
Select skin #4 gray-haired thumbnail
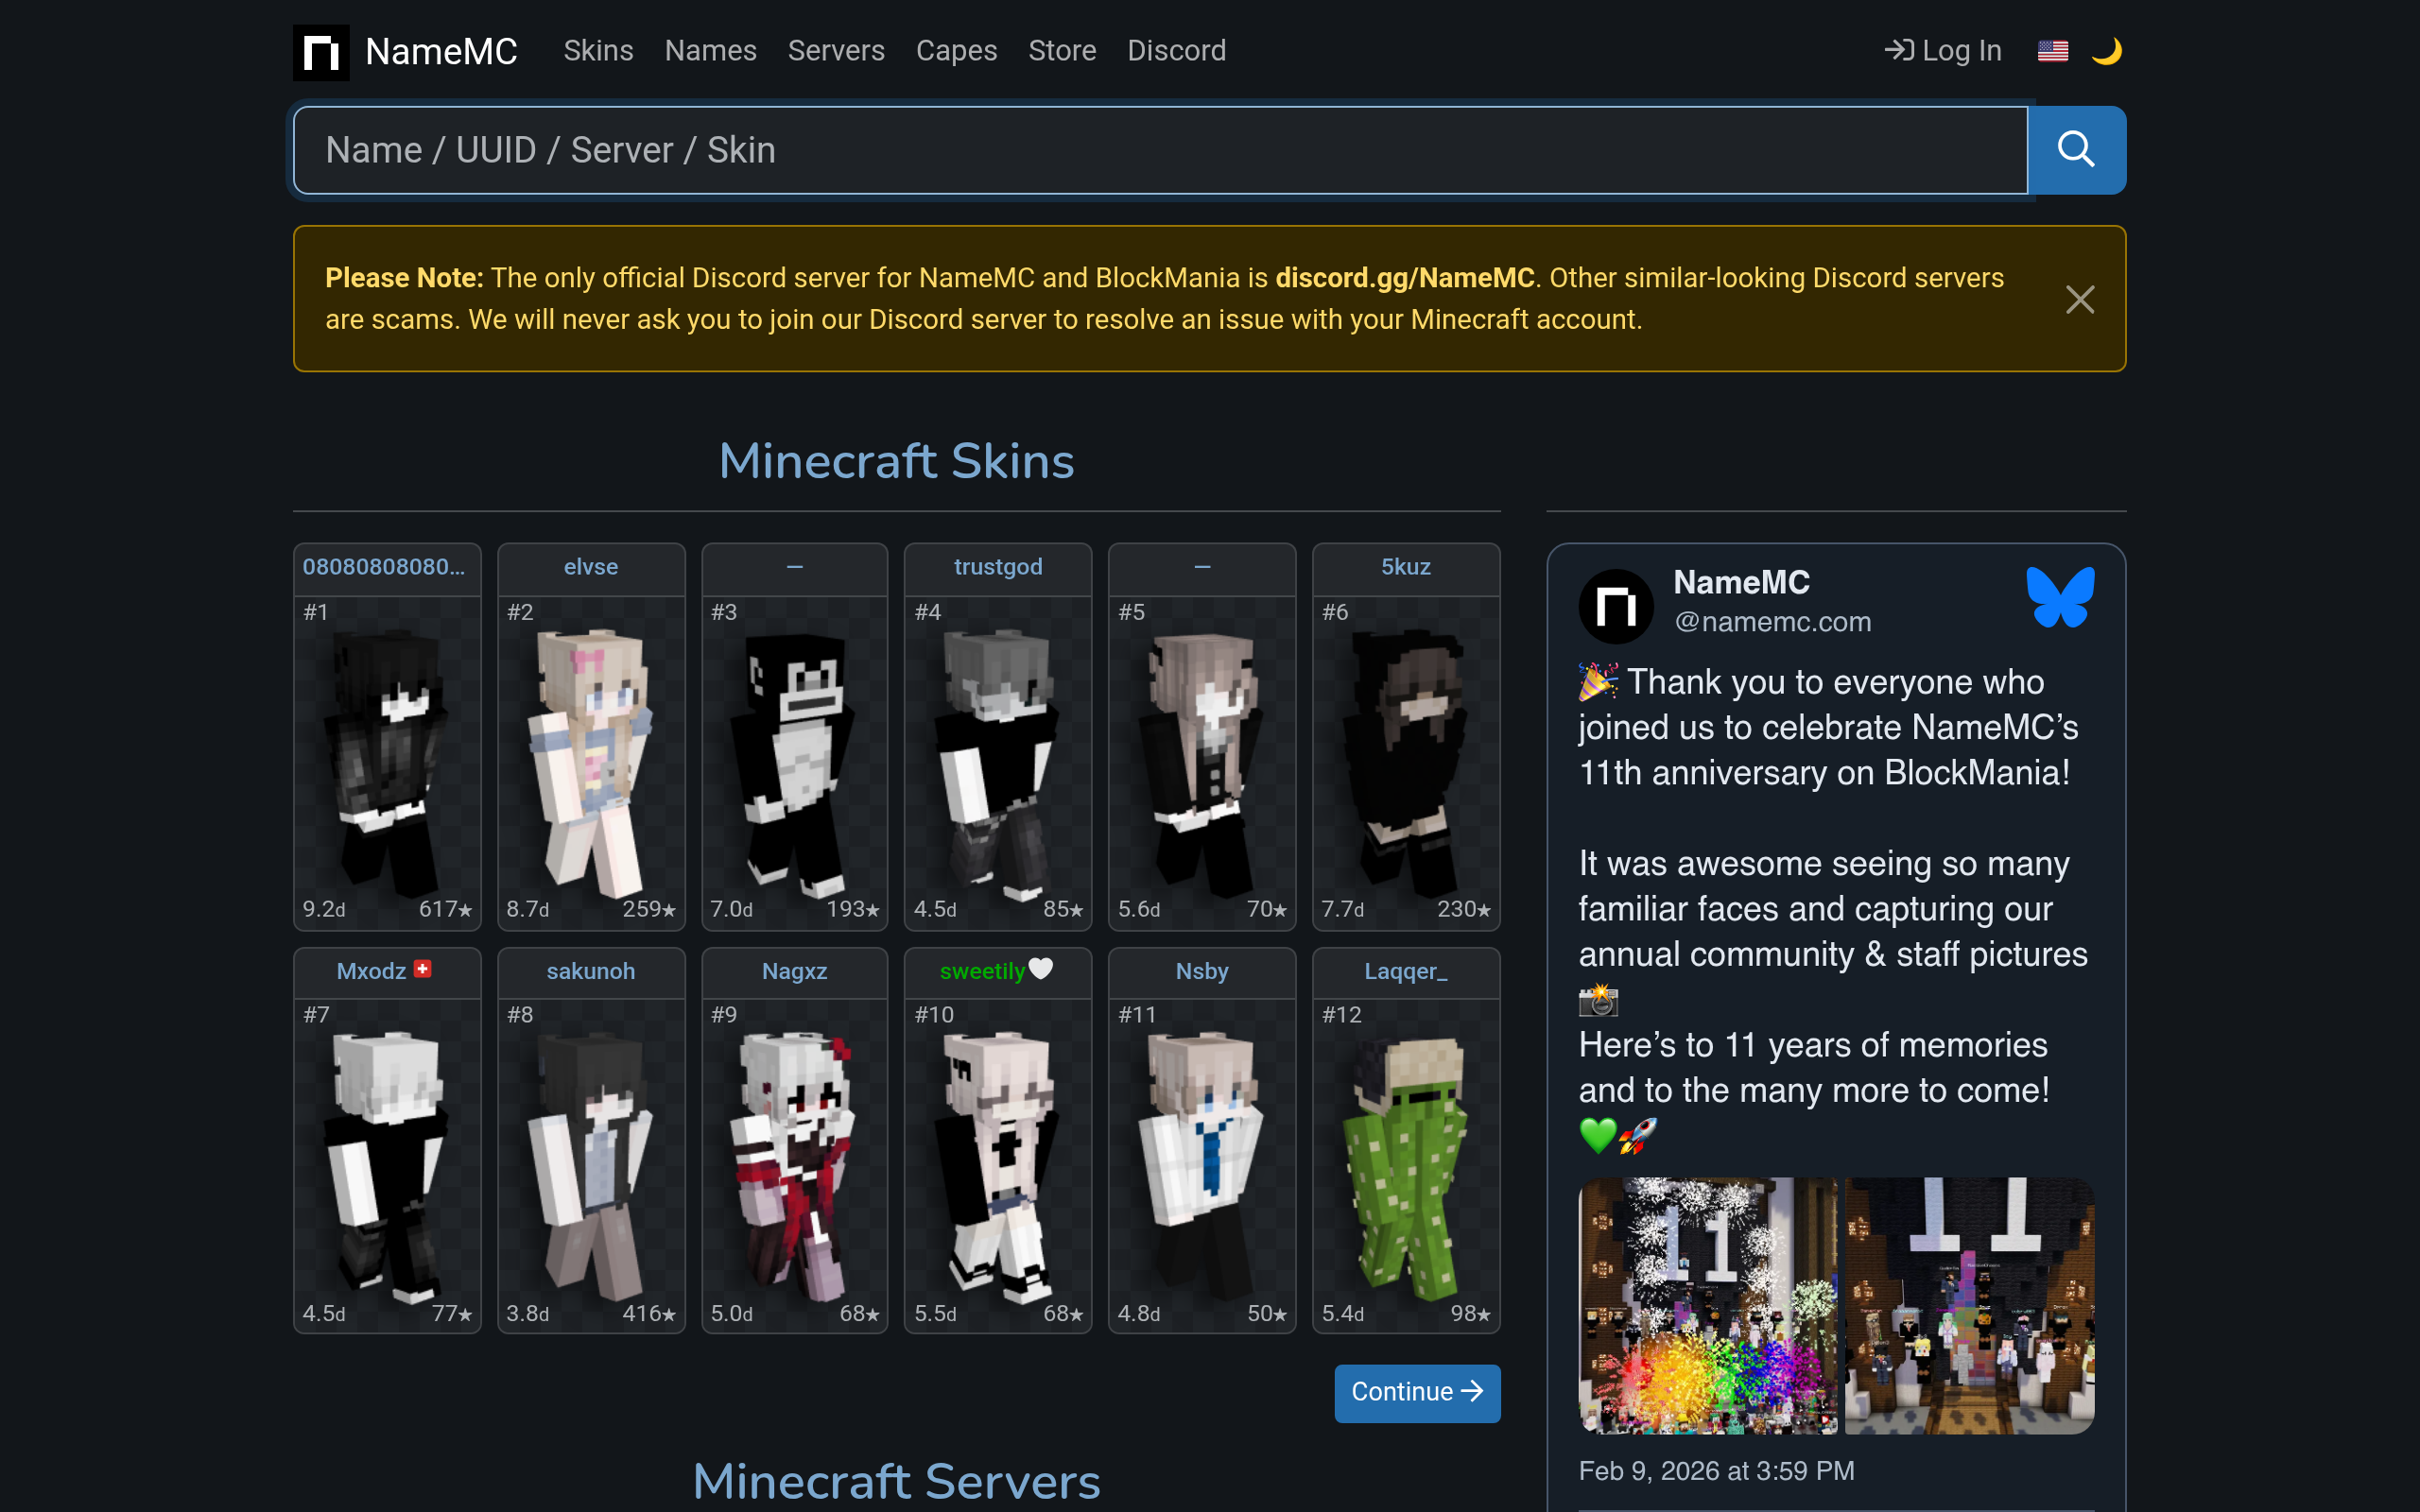[998, 762]
